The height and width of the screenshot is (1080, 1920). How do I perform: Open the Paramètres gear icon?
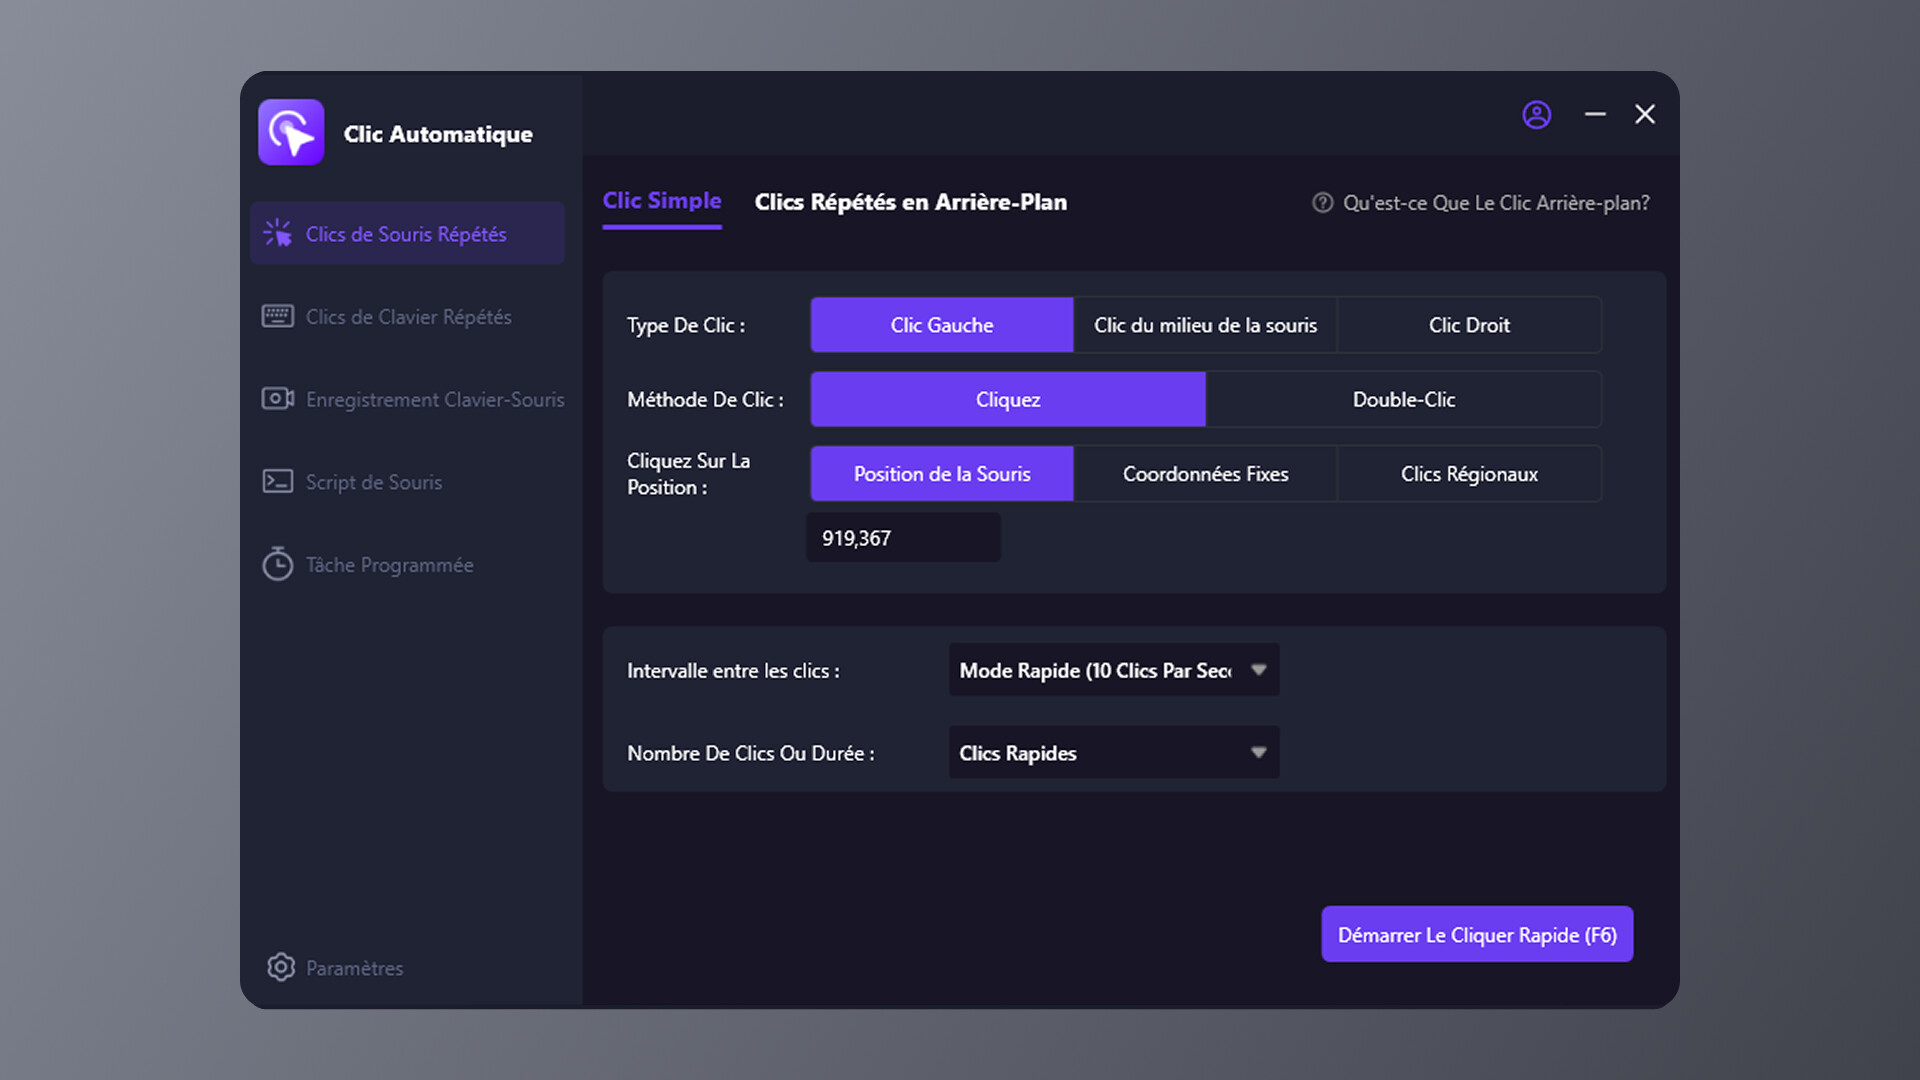point(281,967)
